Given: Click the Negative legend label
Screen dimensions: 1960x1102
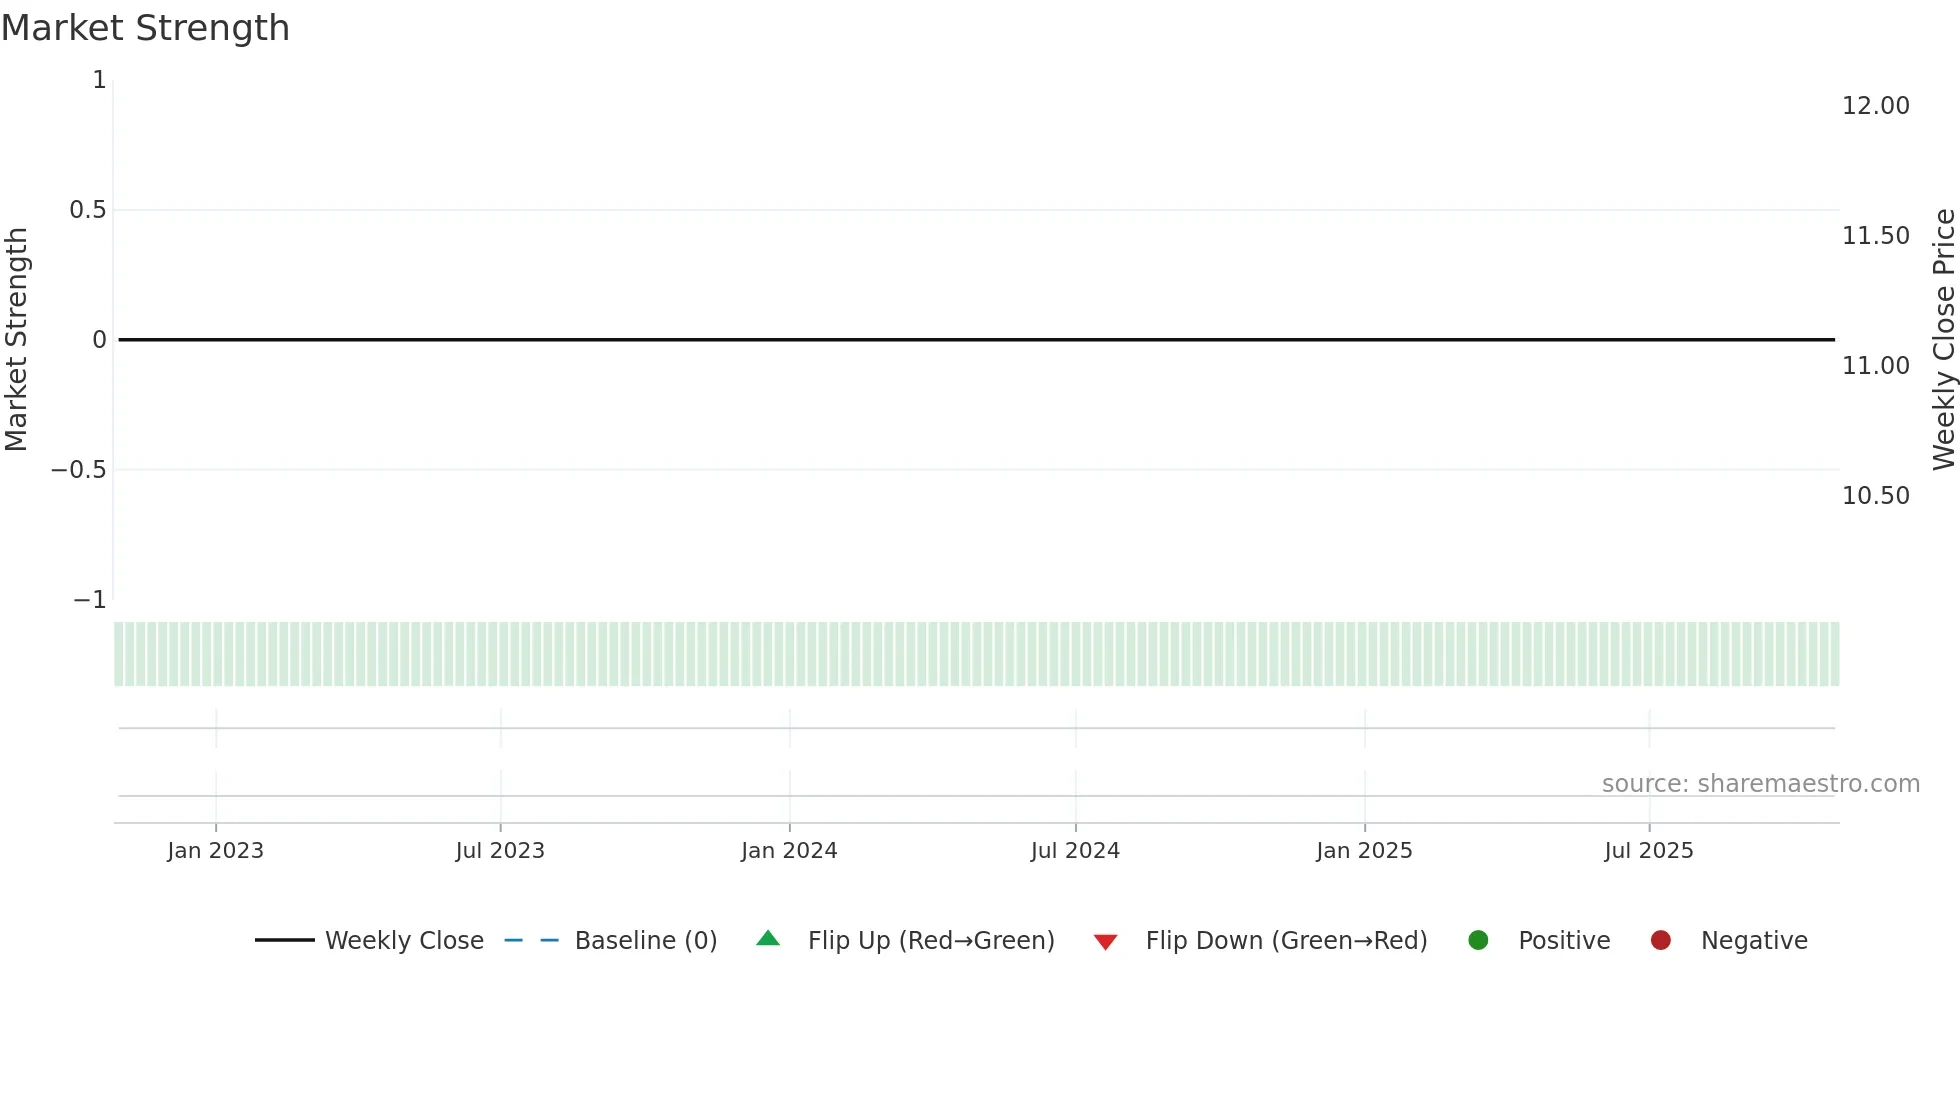Looking at the screenshot, I should tap(1754, 941).
